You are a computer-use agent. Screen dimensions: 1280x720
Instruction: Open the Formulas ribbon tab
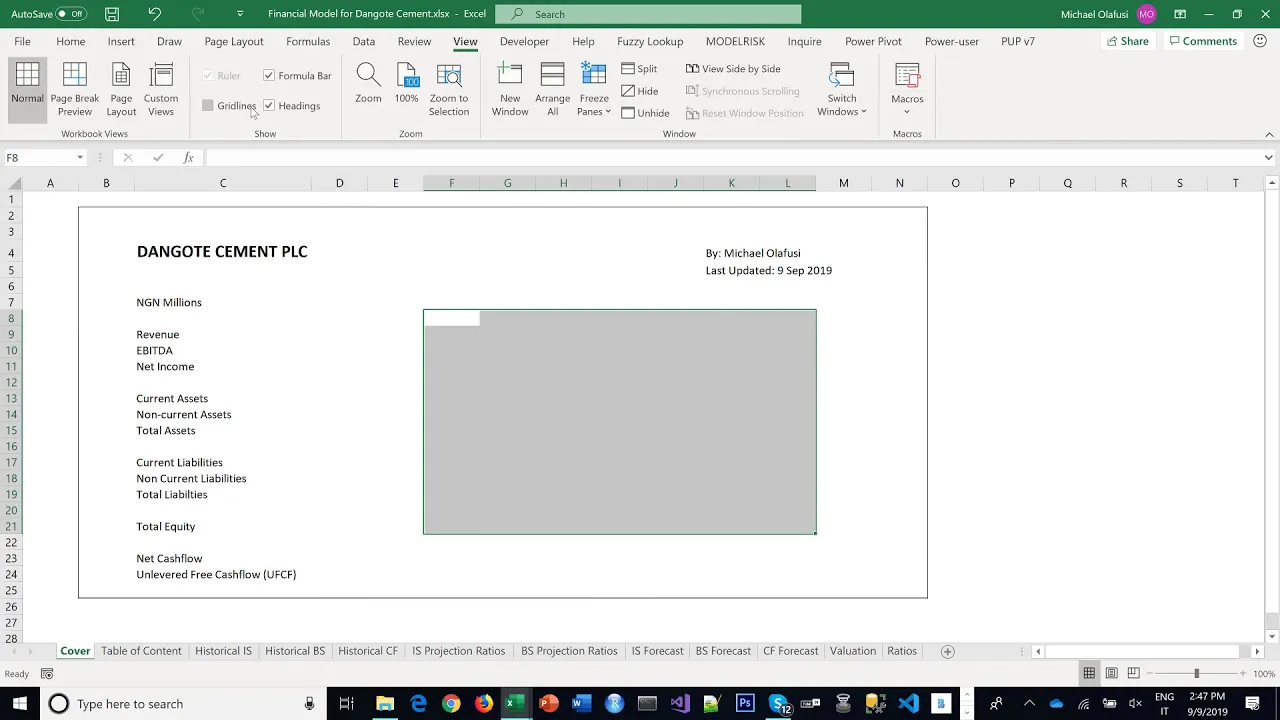pos(308,42)
